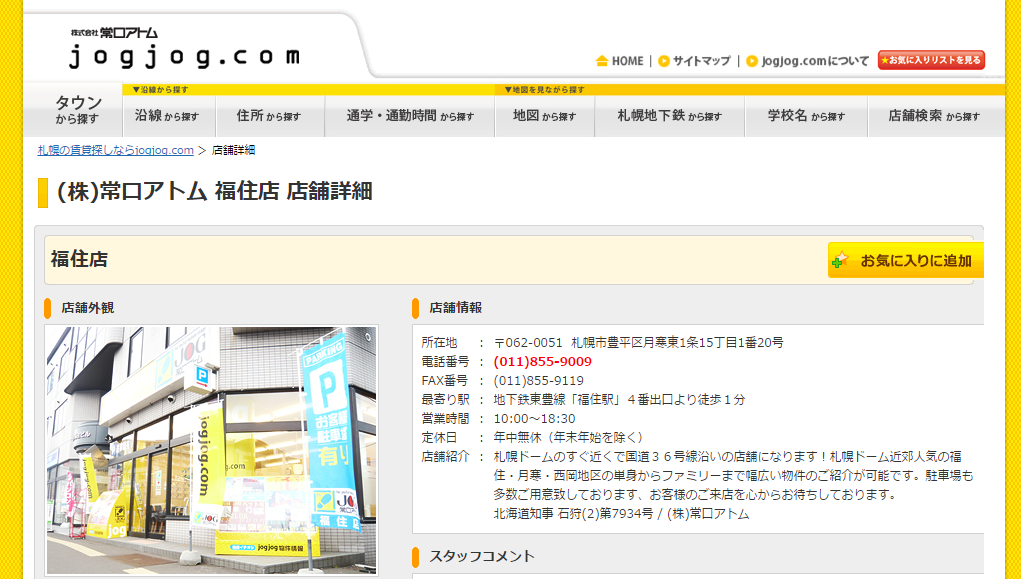The image size is (1021, 579).
Task: Open the 地図から探す menu item
Action: click(544, 116)
